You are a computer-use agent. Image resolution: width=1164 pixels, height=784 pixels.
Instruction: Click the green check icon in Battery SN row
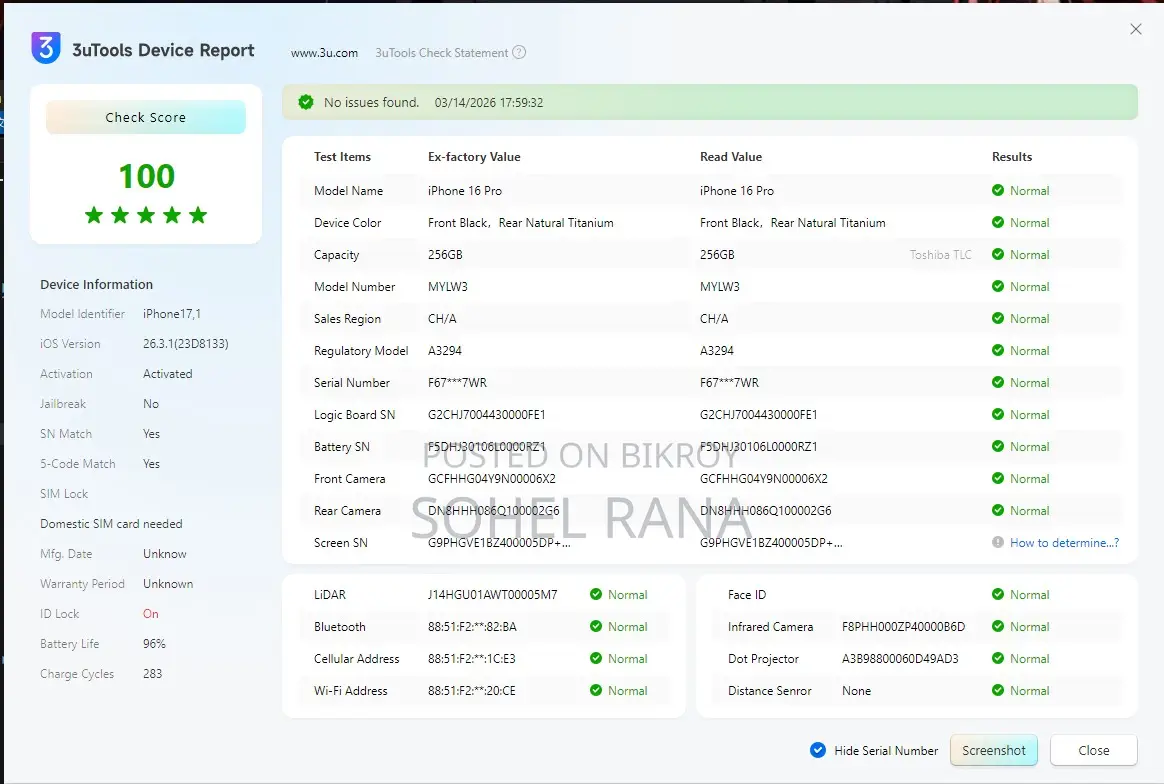998,445
